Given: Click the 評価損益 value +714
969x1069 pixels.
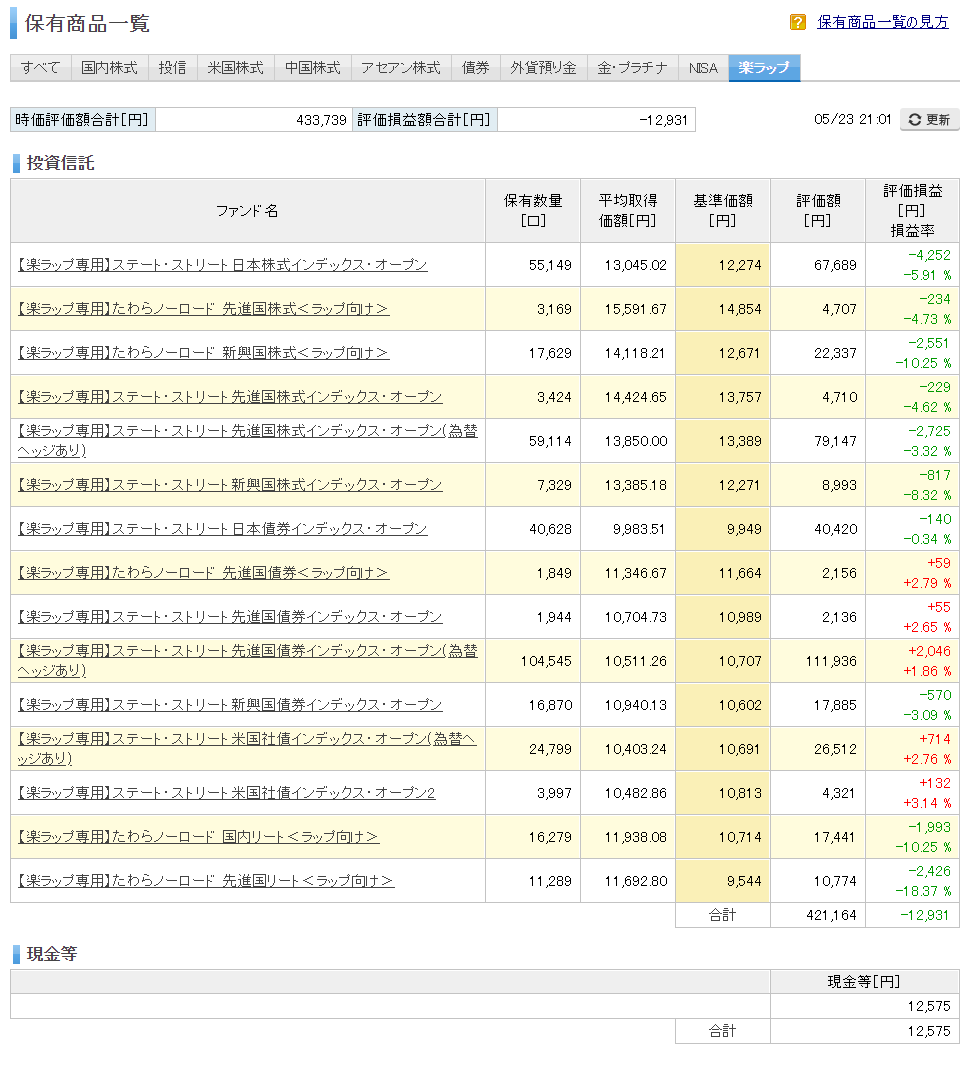Looking at the screenshot, I should (x=934, y=739).
